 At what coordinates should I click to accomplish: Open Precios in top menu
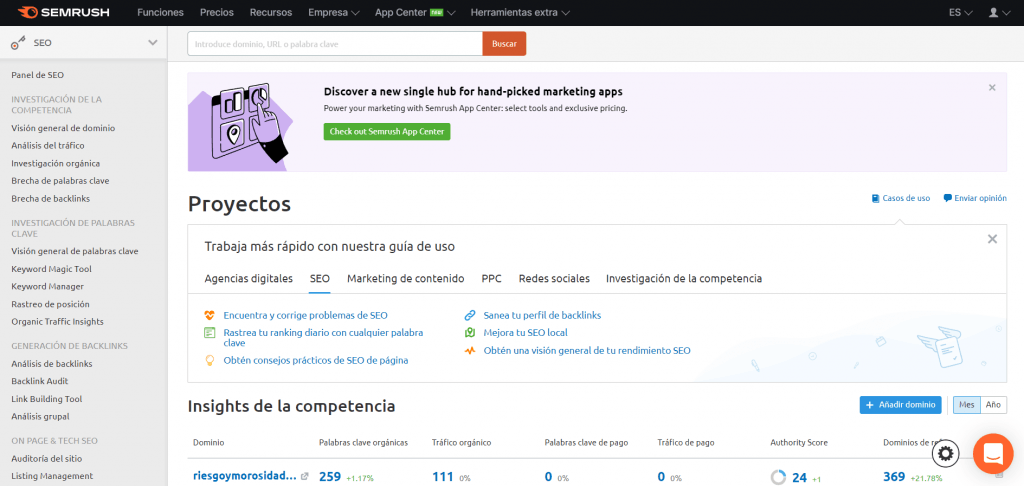(x=217, y=12)
